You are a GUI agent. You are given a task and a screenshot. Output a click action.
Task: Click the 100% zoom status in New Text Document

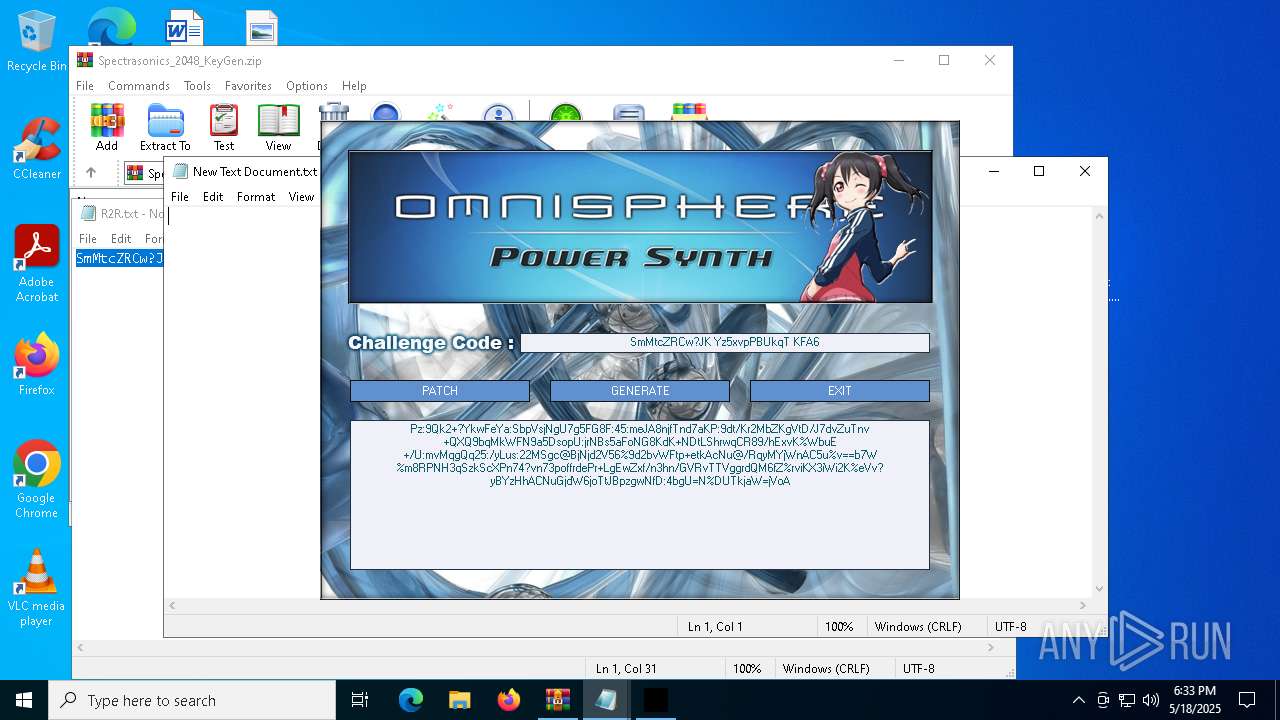(x=839, y=627)
